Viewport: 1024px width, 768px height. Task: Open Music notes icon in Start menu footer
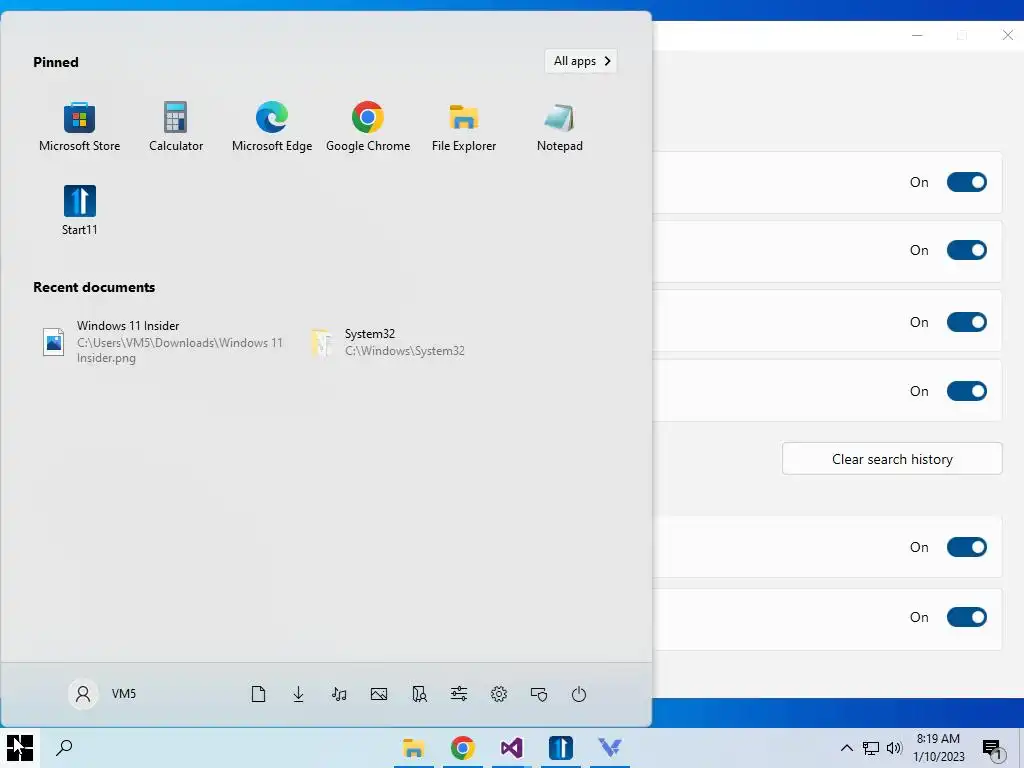[338, 694]
